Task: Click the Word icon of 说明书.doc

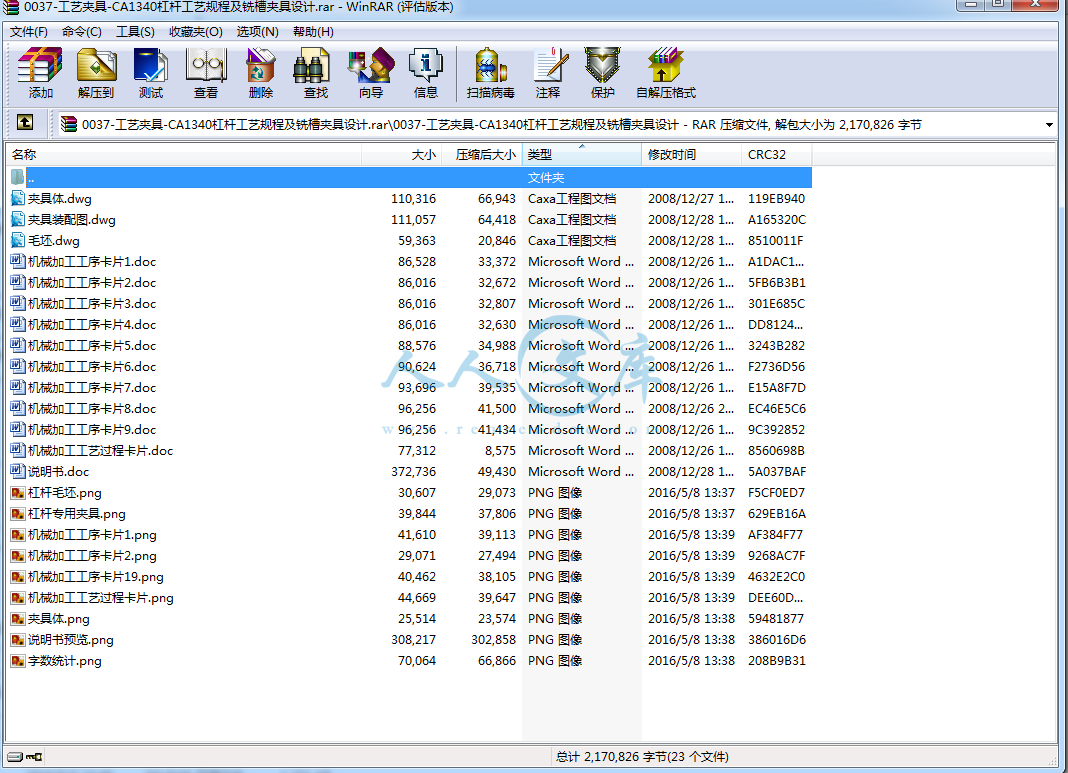Action: coord(18,471)
